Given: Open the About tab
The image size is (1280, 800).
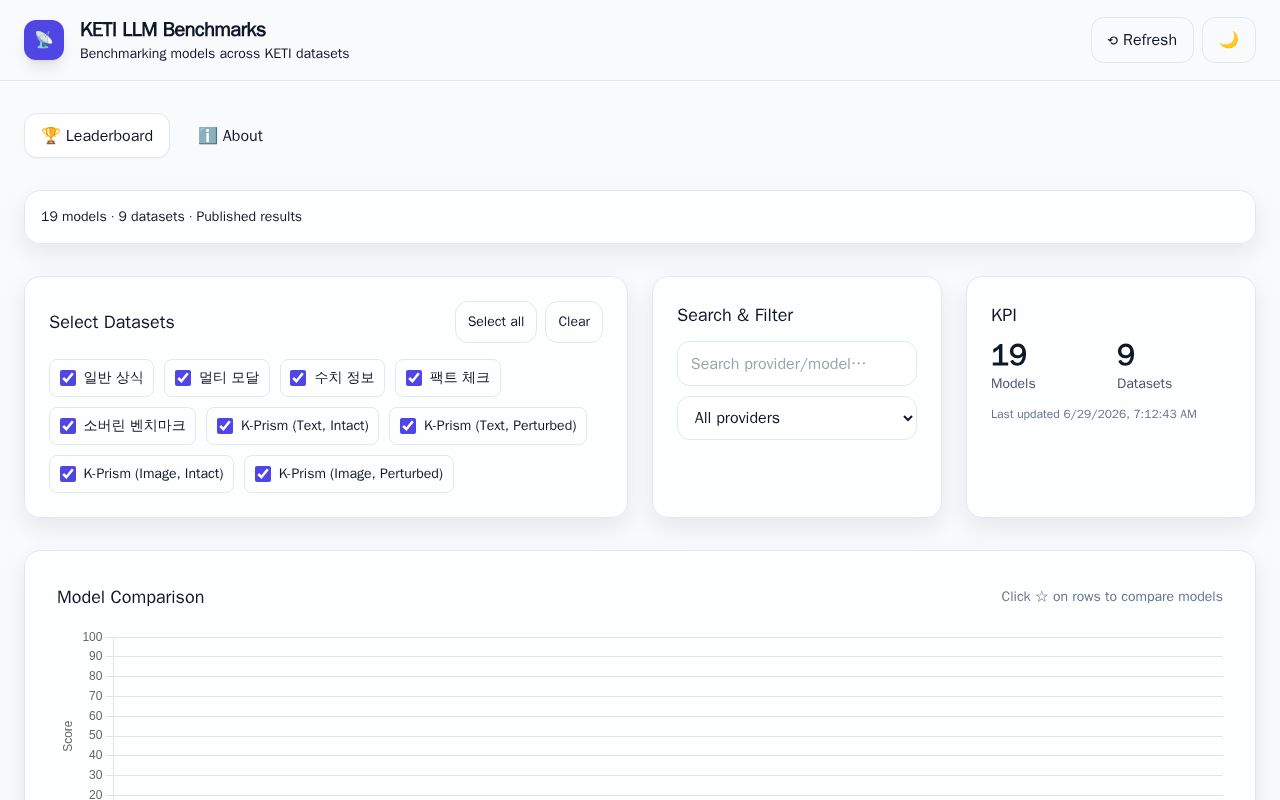Looking at the screenshot, I should coord(230,136).
